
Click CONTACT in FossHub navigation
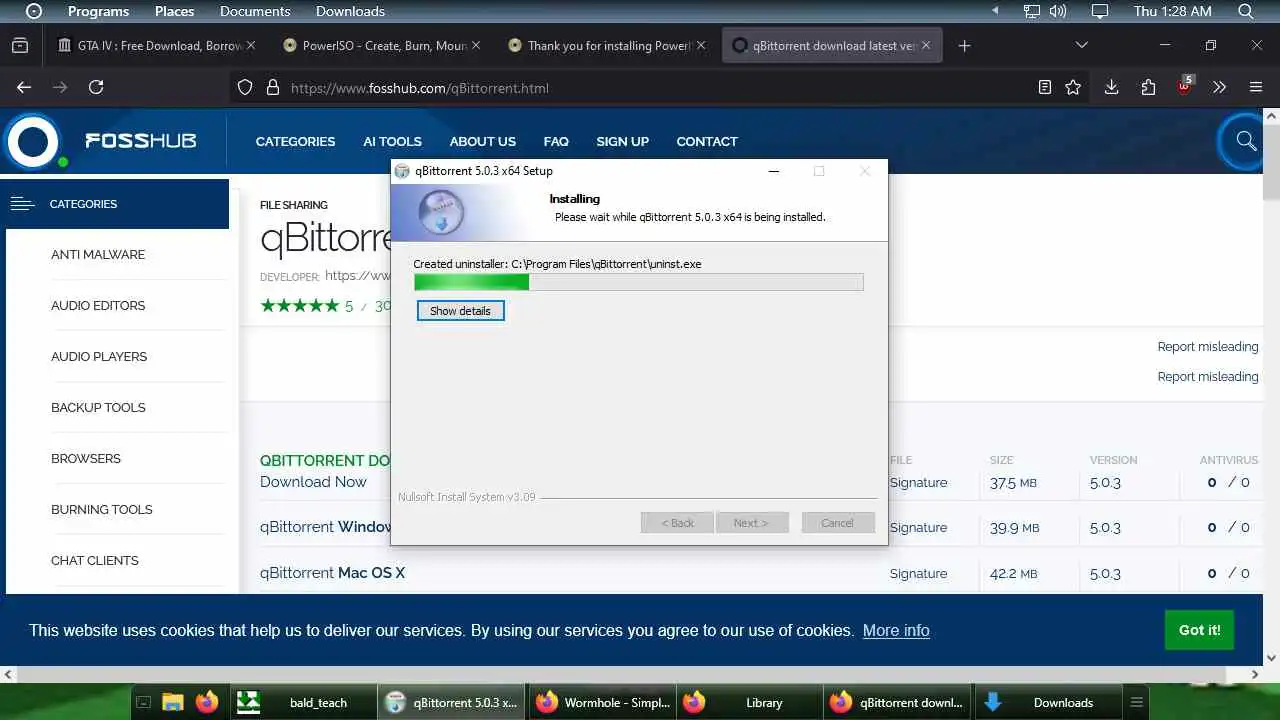point(706,141)
